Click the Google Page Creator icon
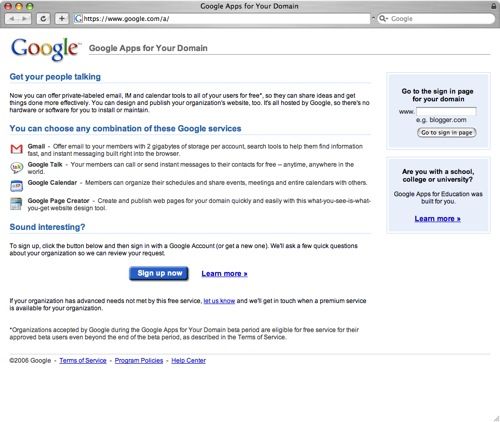 click(x=16, y=204)
